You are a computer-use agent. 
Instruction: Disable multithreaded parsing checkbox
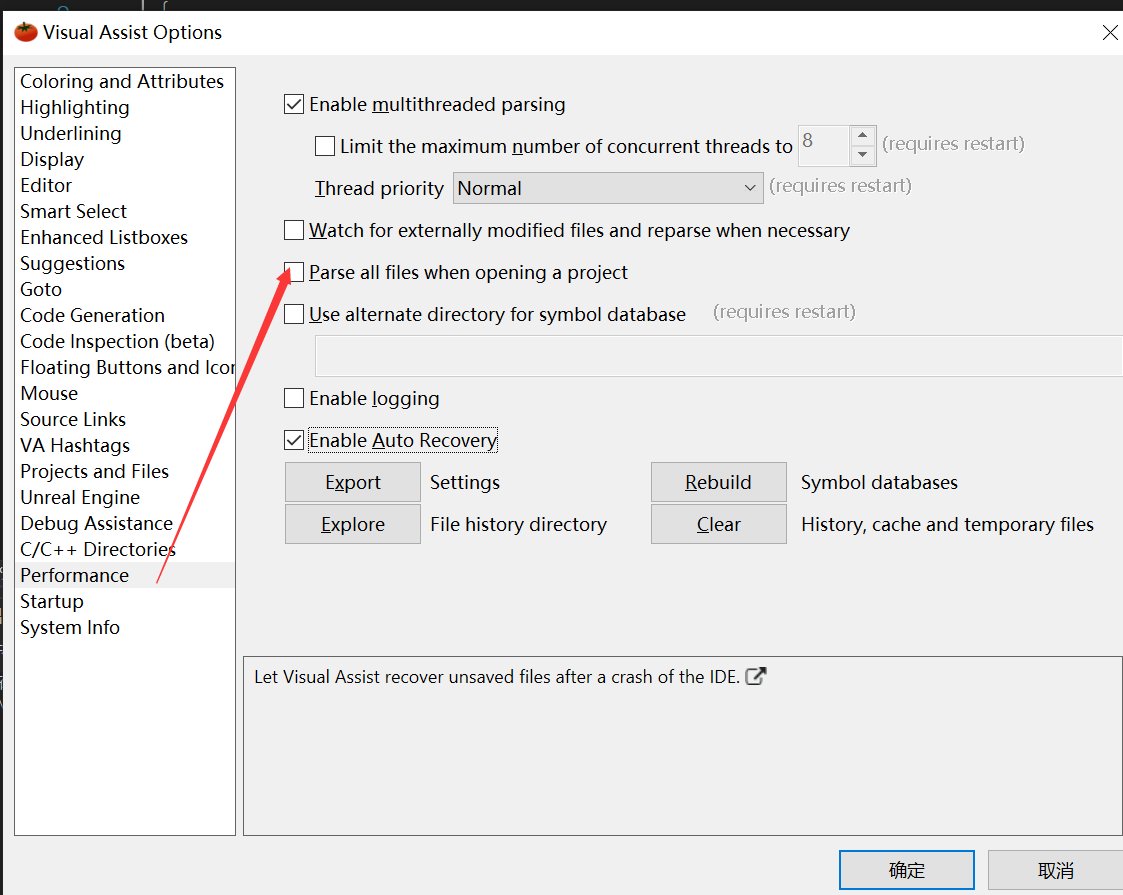pos(294,104)
